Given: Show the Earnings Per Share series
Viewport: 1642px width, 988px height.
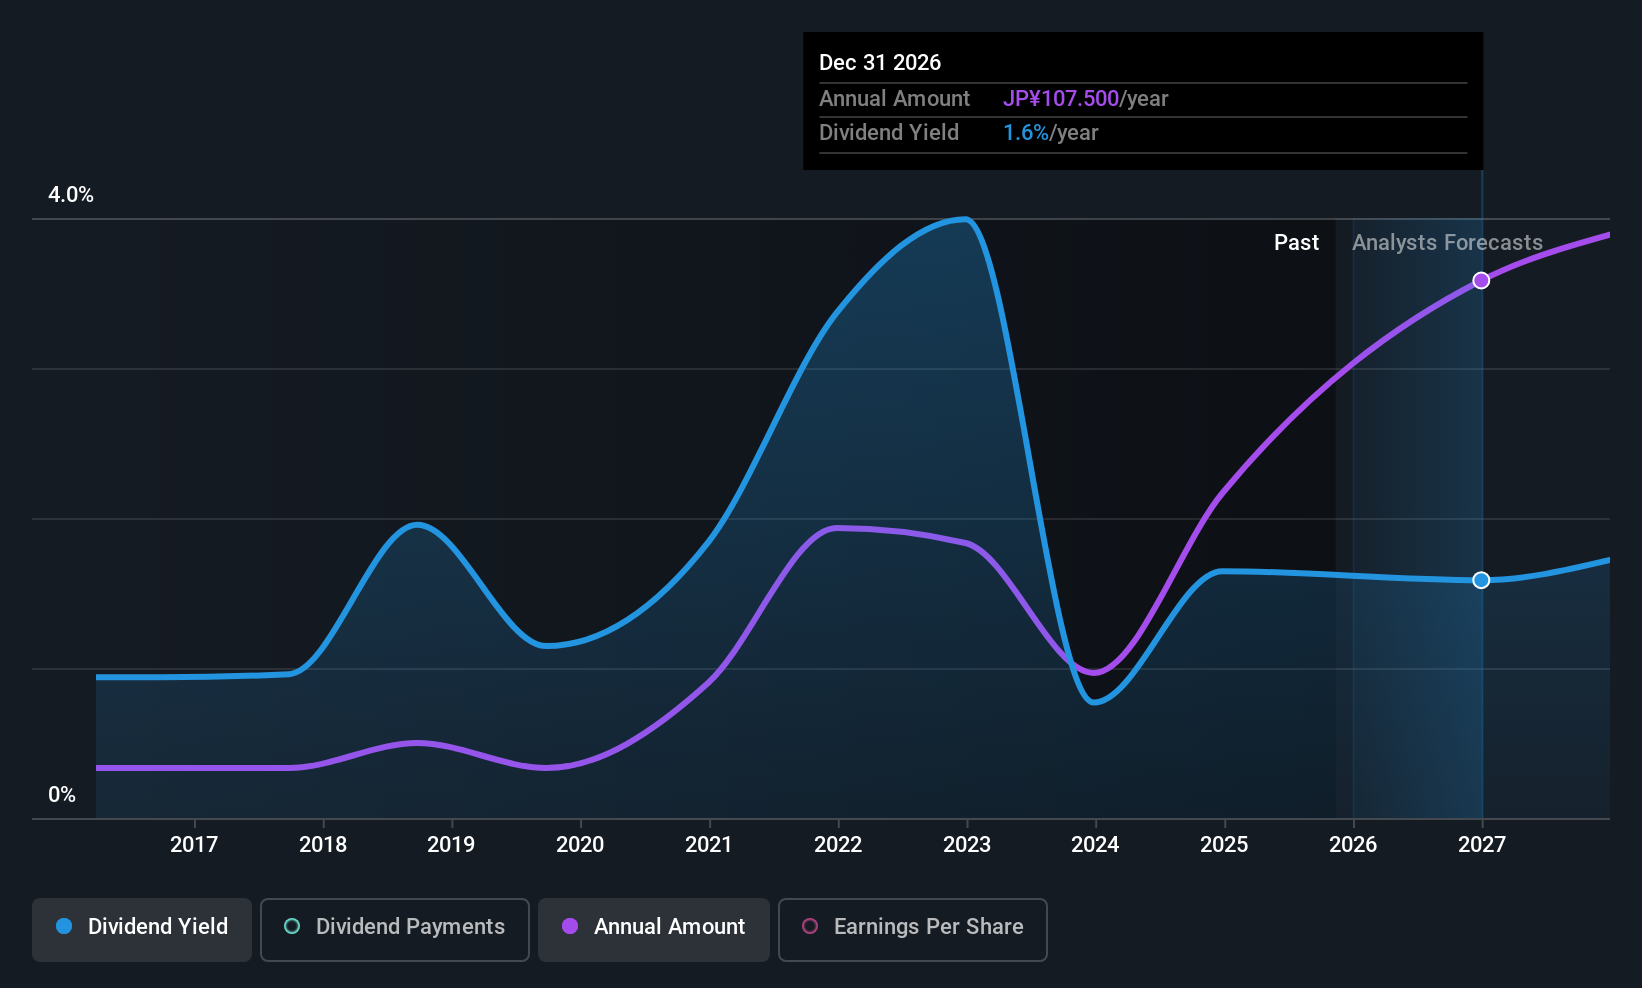Looking at the screenshot, I should tap(912, 929).
